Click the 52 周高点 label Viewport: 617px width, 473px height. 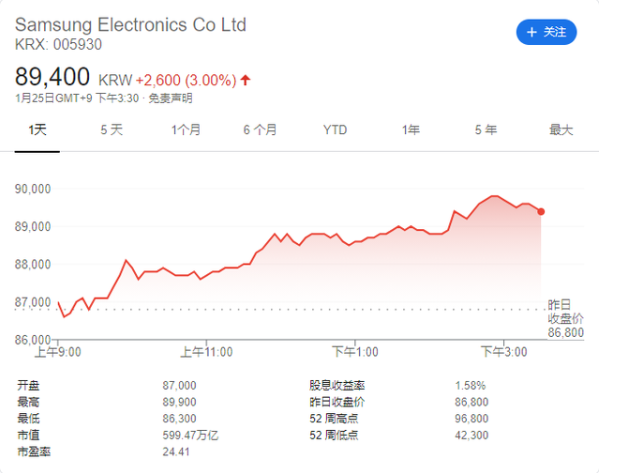click(334, 419)
